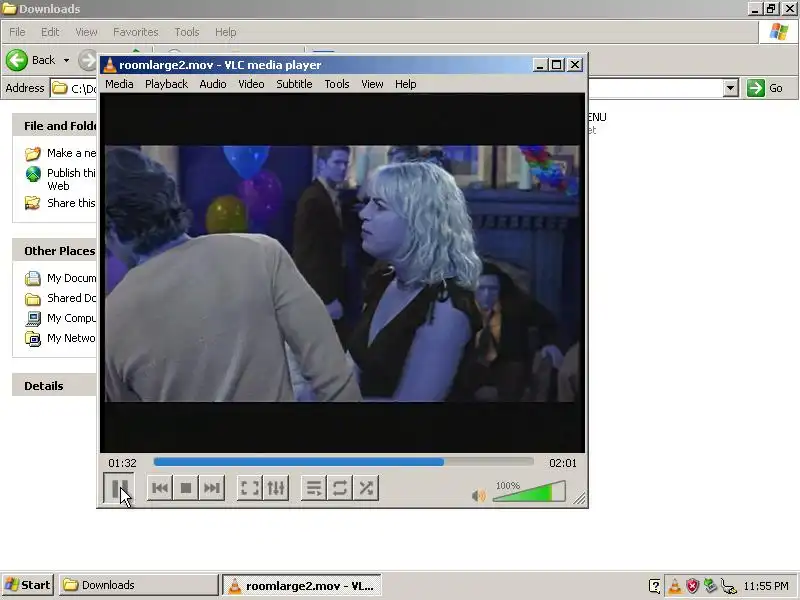The width and height of the screenshot is (800, 600).
Task: Pause the video in VLC
Action: pos(119,488)
